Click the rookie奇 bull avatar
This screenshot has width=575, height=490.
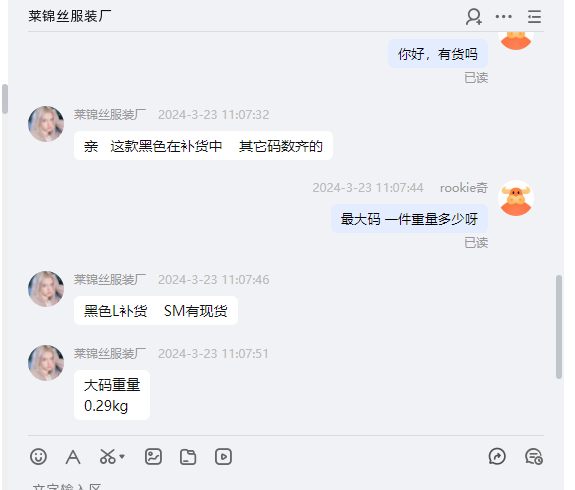click(516, 198)
